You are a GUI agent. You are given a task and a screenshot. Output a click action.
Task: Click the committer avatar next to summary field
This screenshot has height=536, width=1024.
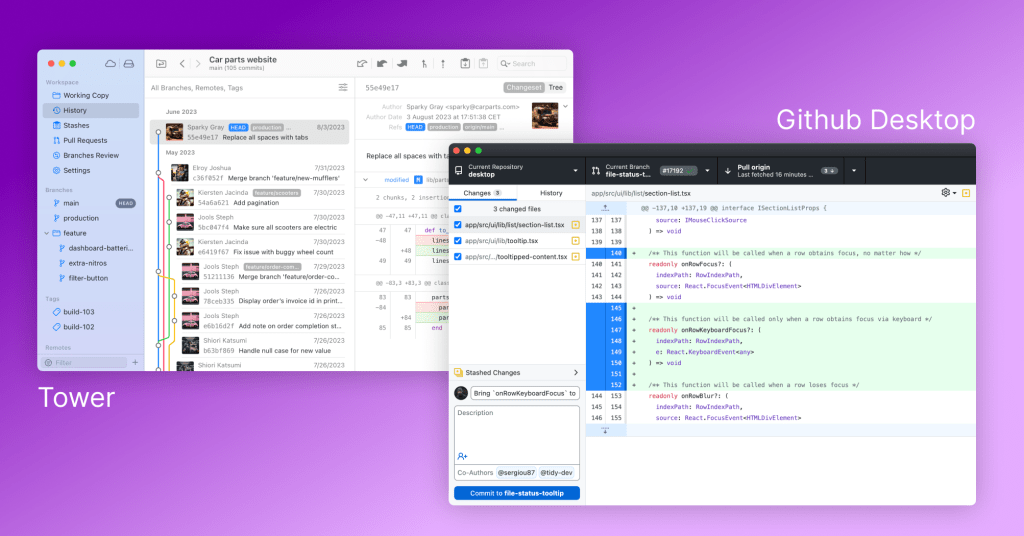(460, 393)
